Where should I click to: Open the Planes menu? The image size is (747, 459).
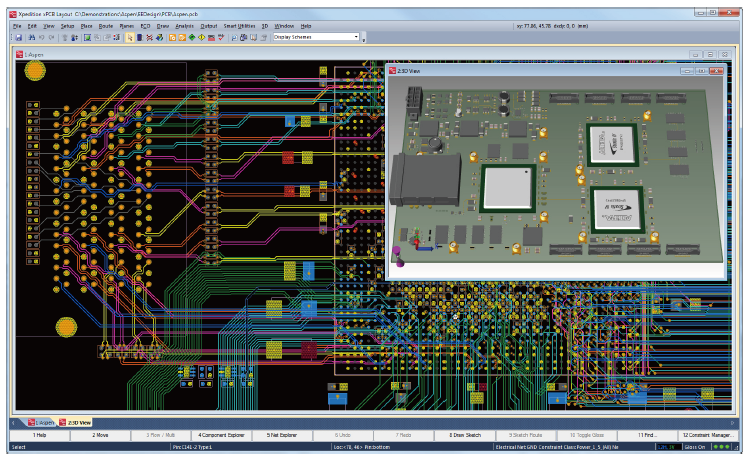[127, 25]
